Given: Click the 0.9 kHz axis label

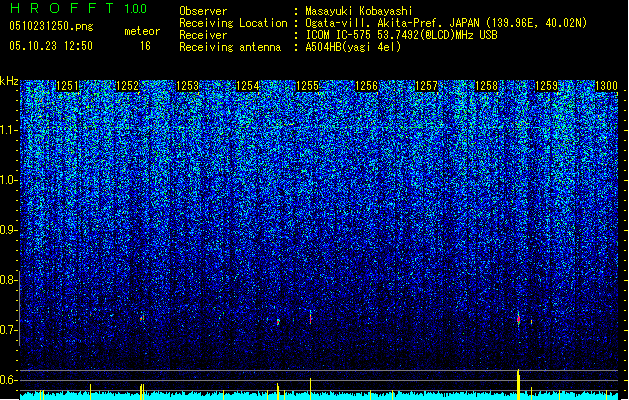Looking at the screenshot, I should (x=8, y=230).
